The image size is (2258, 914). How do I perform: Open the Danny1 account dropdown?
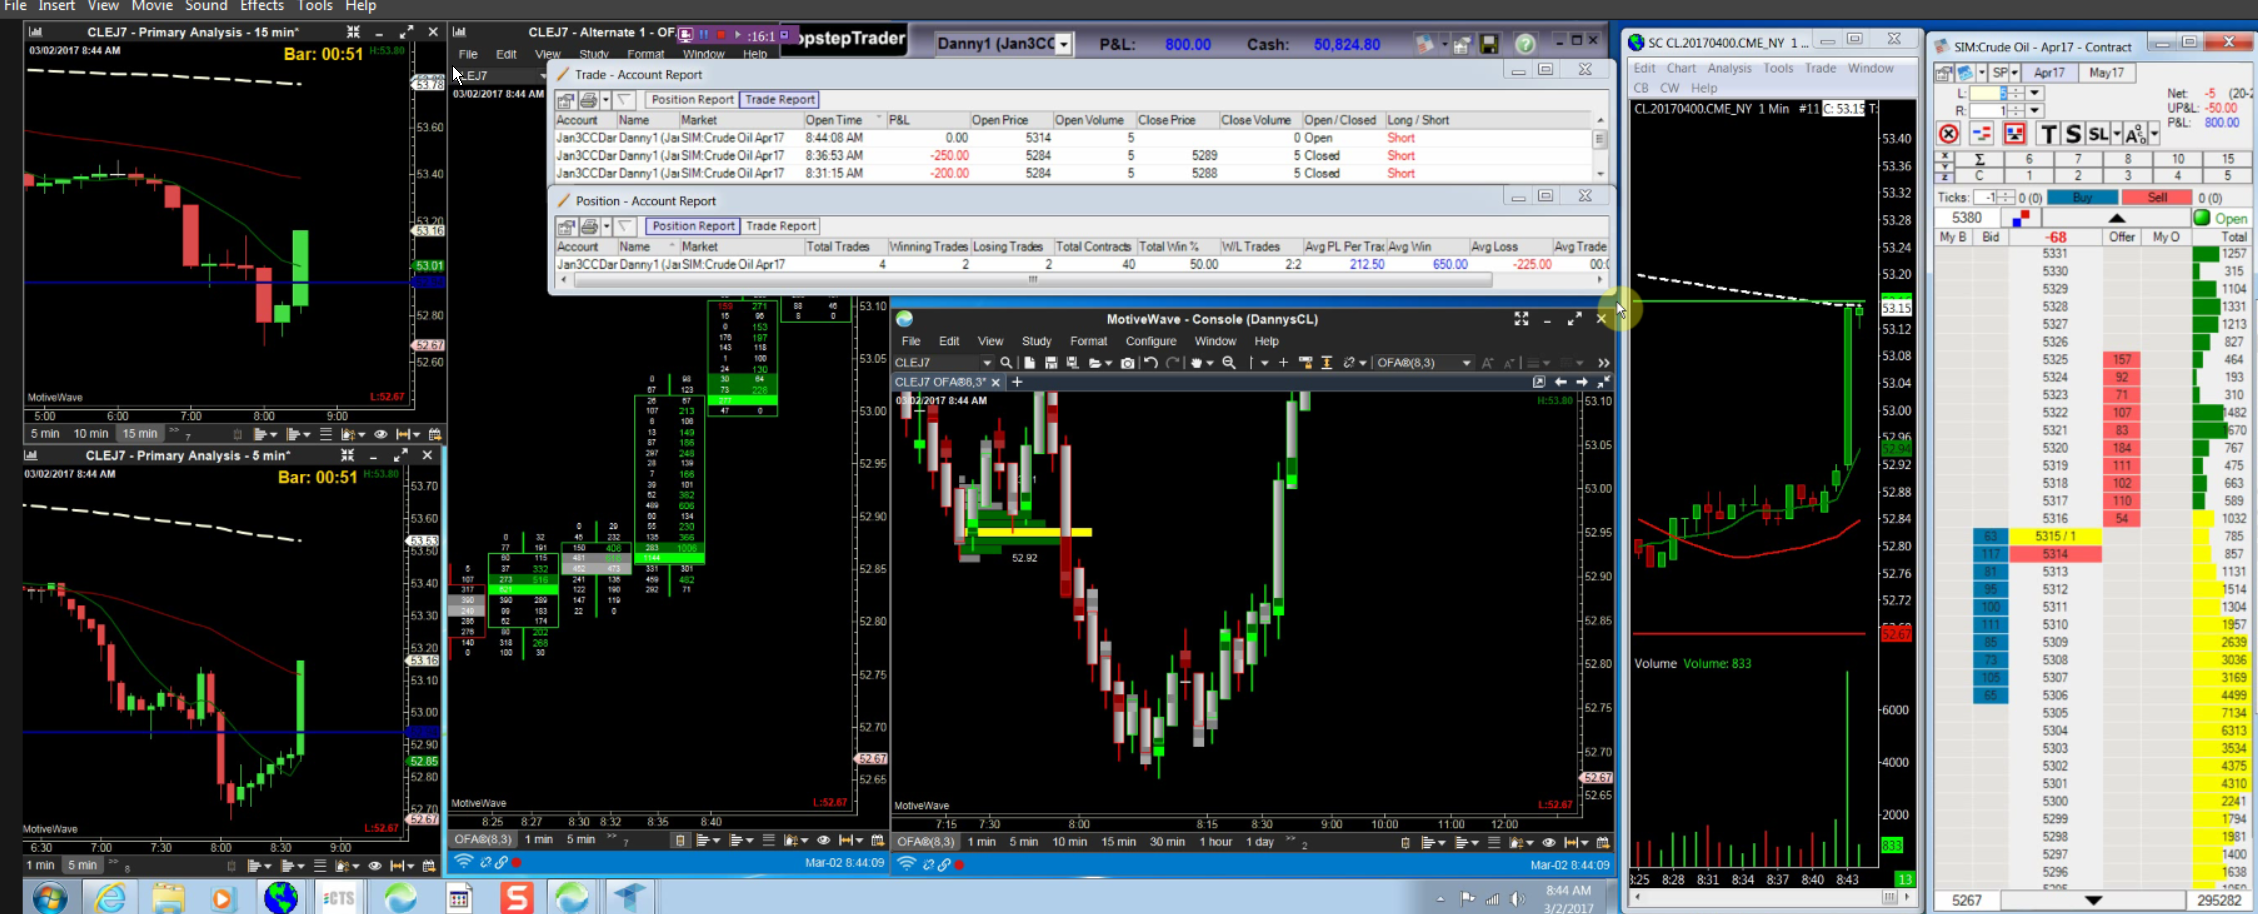[1064, 44]
